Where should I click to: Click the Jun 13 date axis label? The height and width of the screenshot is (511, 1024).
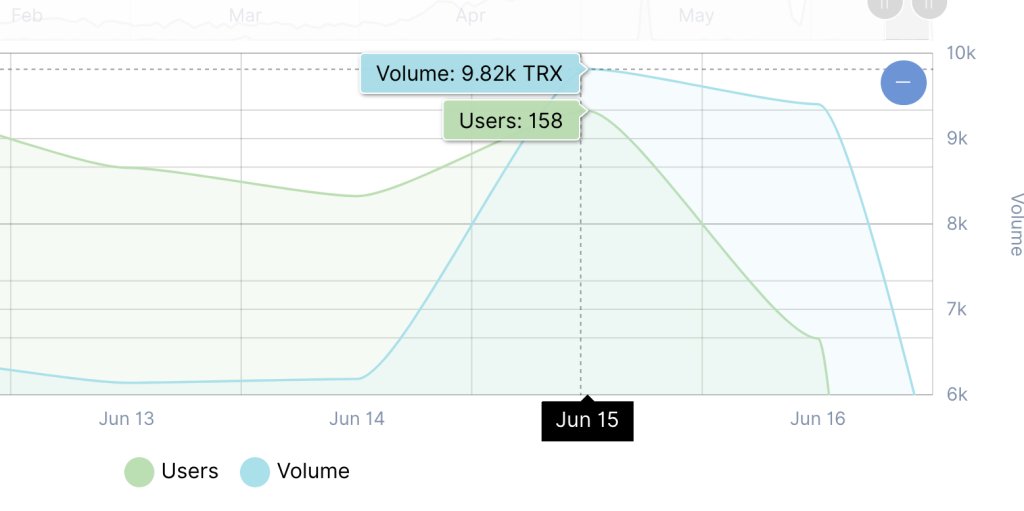[x=127, y=419]
